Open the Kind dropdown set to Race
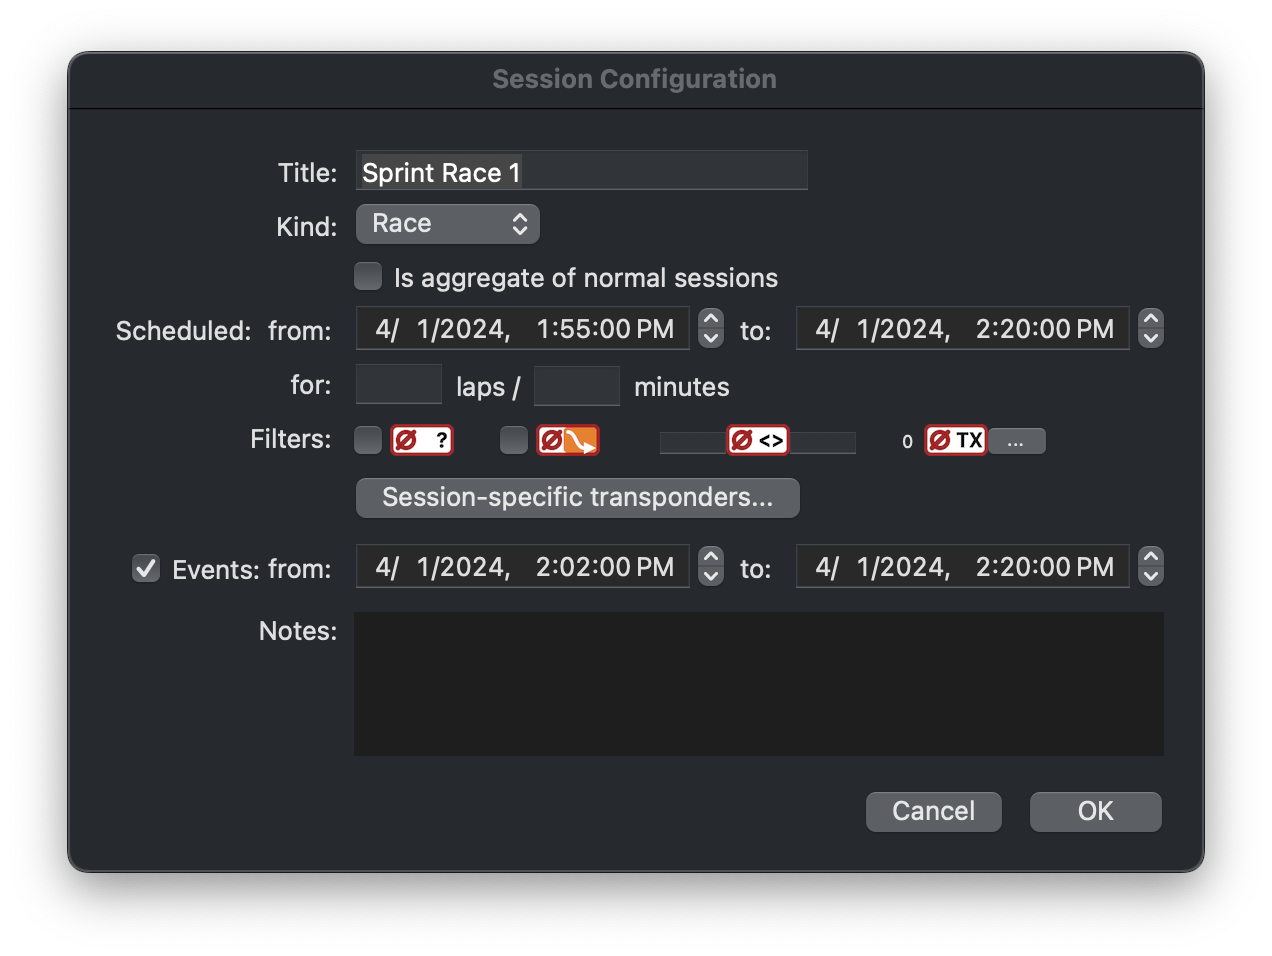This screenshot has height=956, width=1272. 447,224
